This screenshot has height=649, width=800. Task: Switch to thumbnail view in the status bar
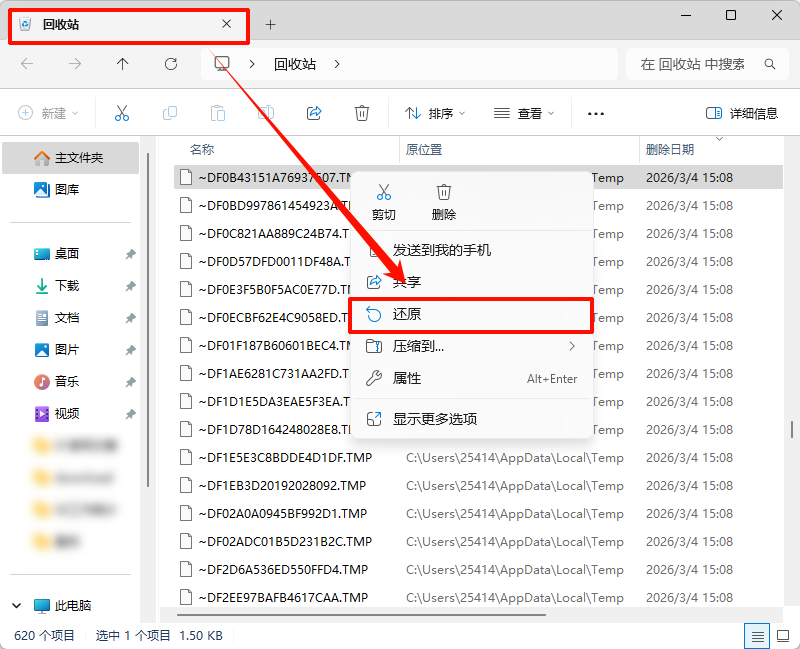[784, 635]
